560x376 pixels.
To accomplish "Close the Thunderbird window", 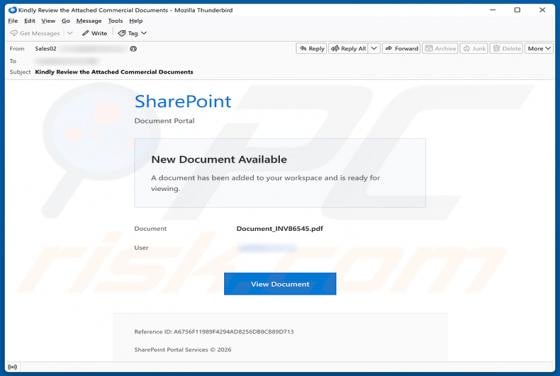I will coord(542,10).
